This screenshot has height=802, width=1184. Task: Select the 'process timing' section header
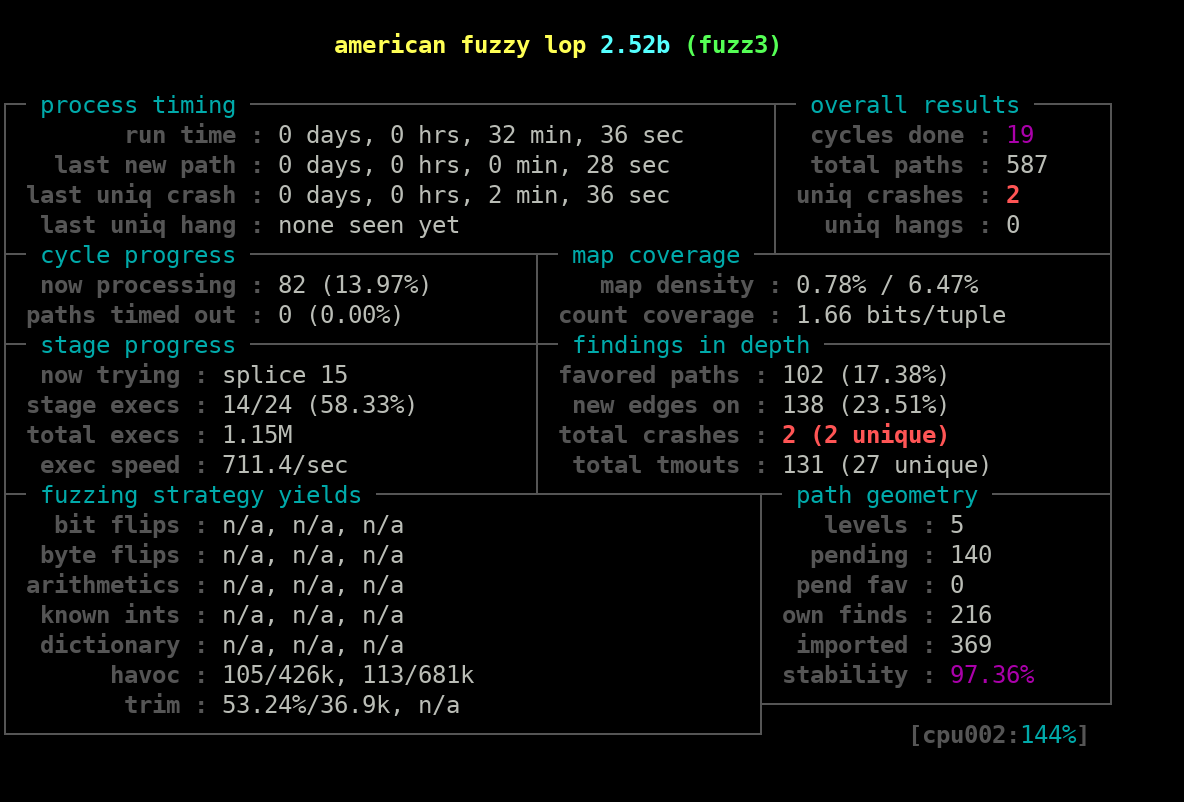click(138, 105)
